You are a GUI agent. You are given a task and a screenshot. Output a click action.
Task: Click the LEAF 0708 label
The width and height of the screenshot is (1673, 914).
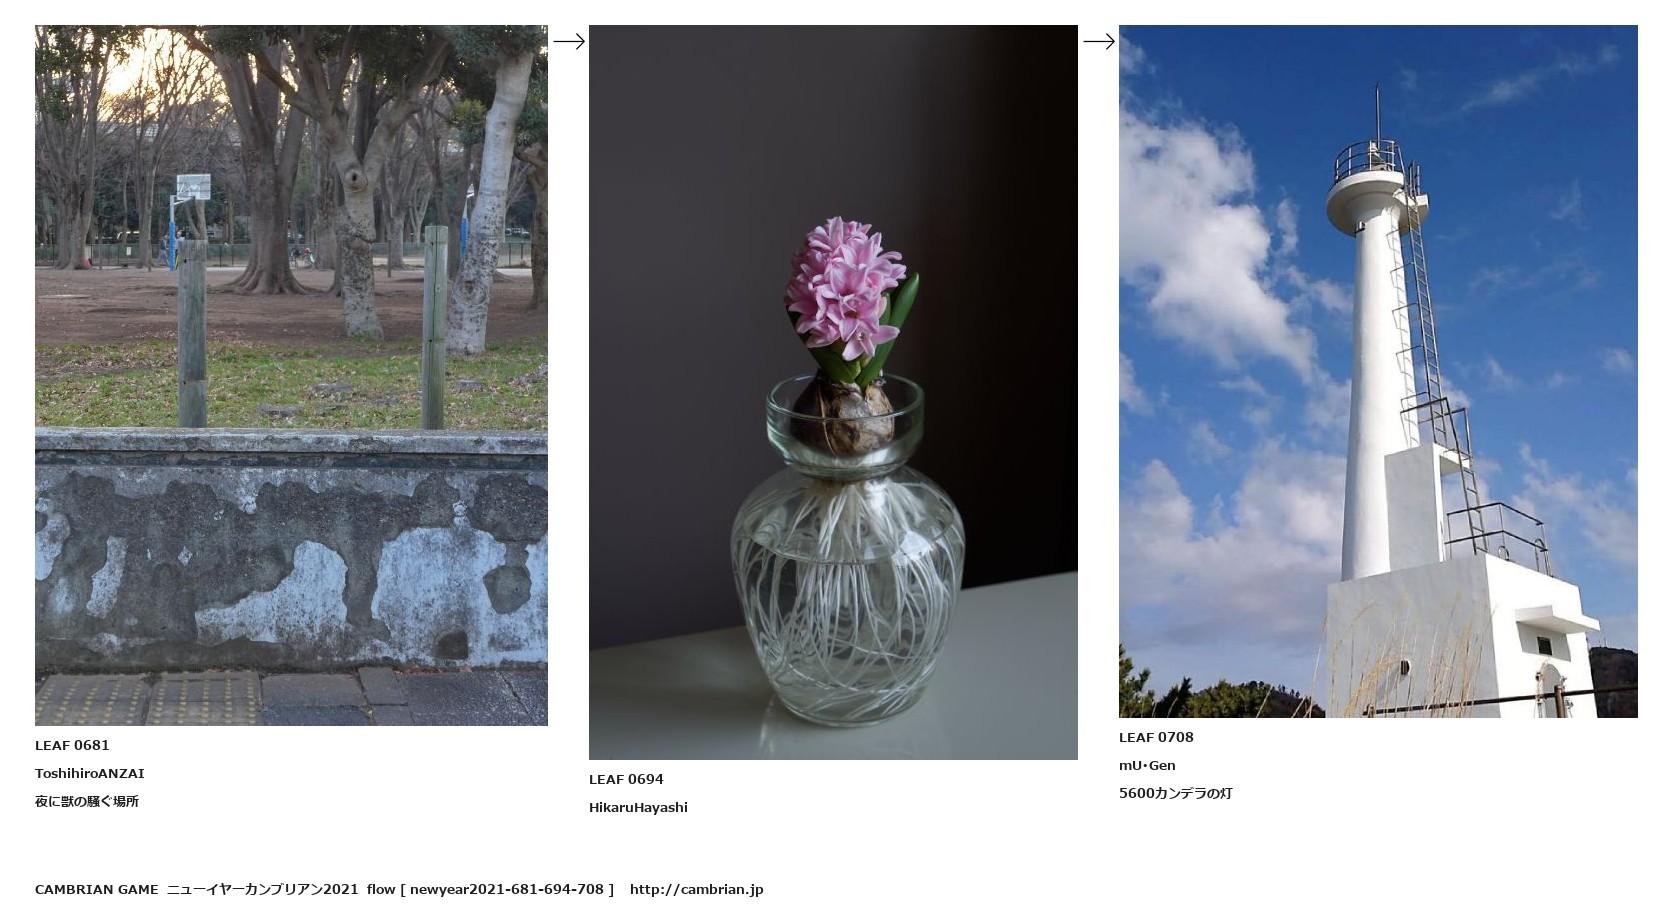click(x=1156, y=737)
